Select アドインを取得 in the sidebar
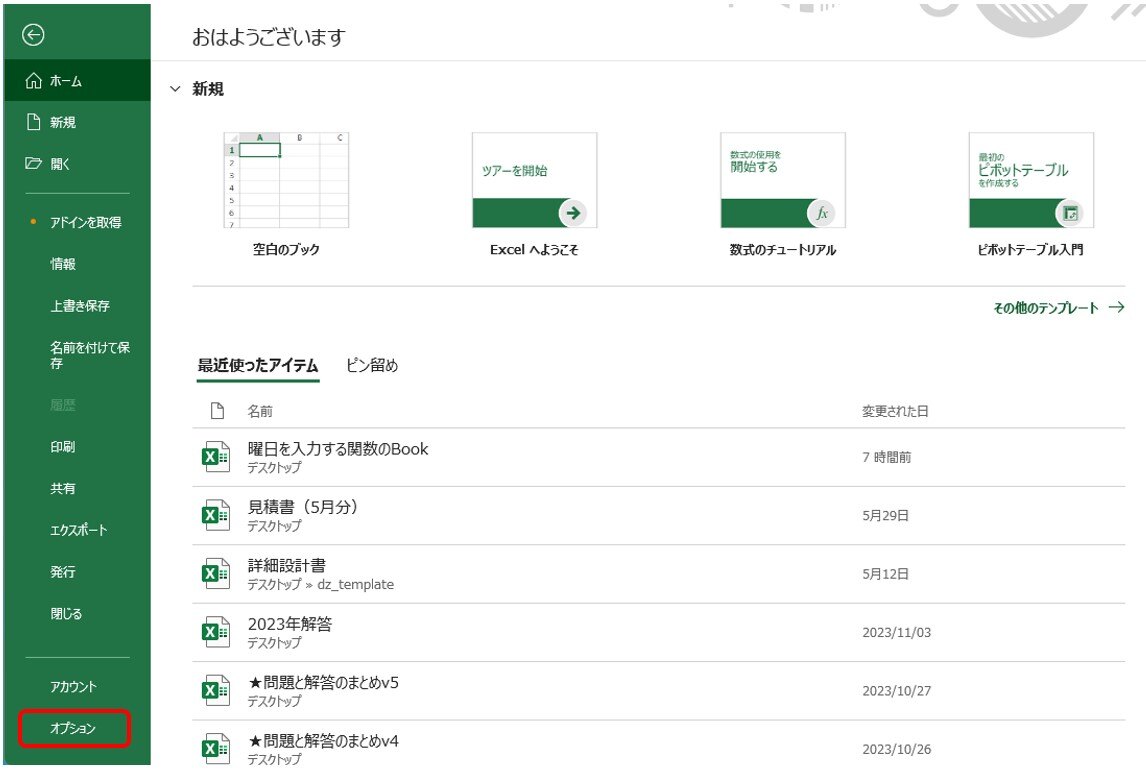The height and width of the screenshot is (770, 1146). pyautogui.click(x=77, y=222)
